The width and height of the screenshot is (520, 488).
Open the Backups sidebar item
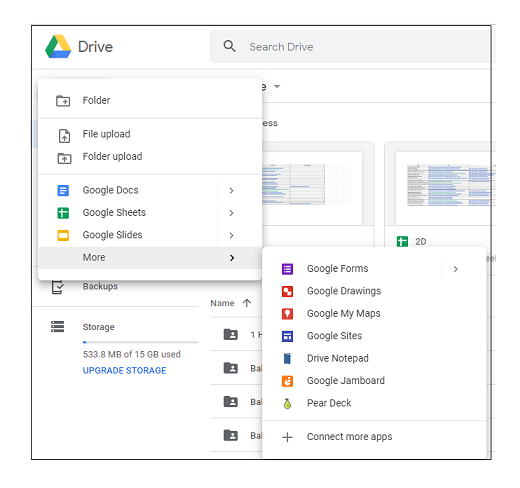point(100,286)
